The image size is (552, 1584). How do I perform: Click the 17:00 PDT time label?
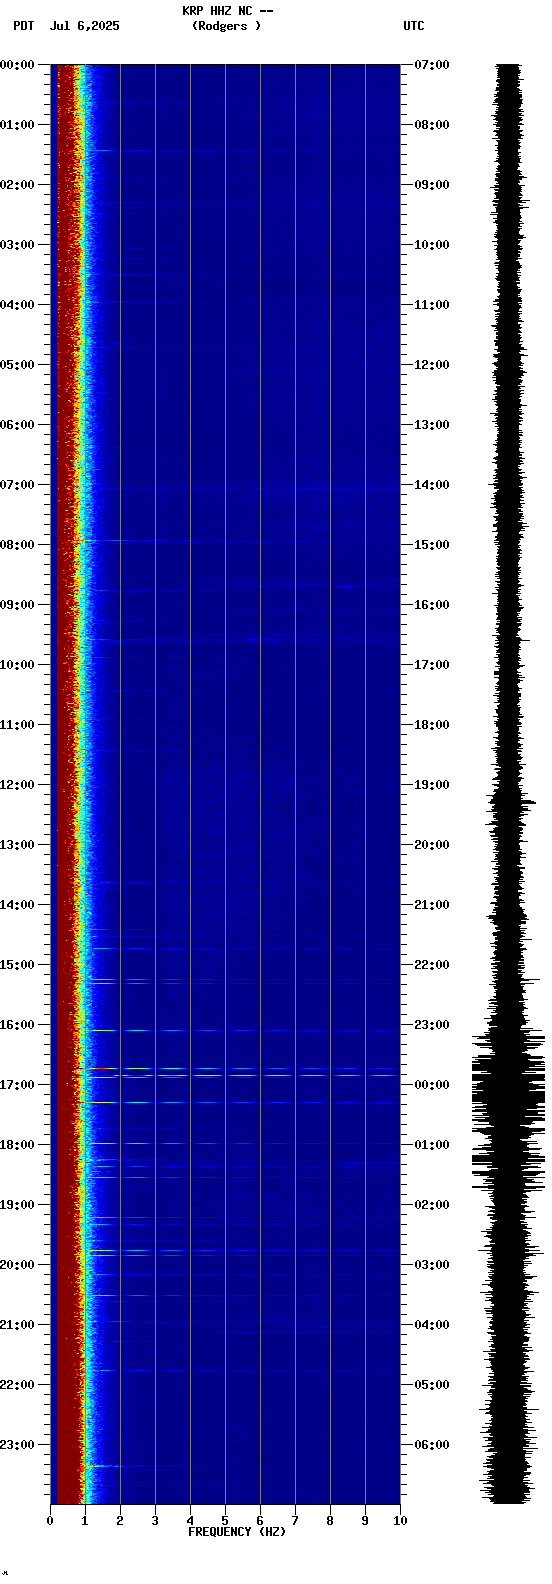point(17,1085)
